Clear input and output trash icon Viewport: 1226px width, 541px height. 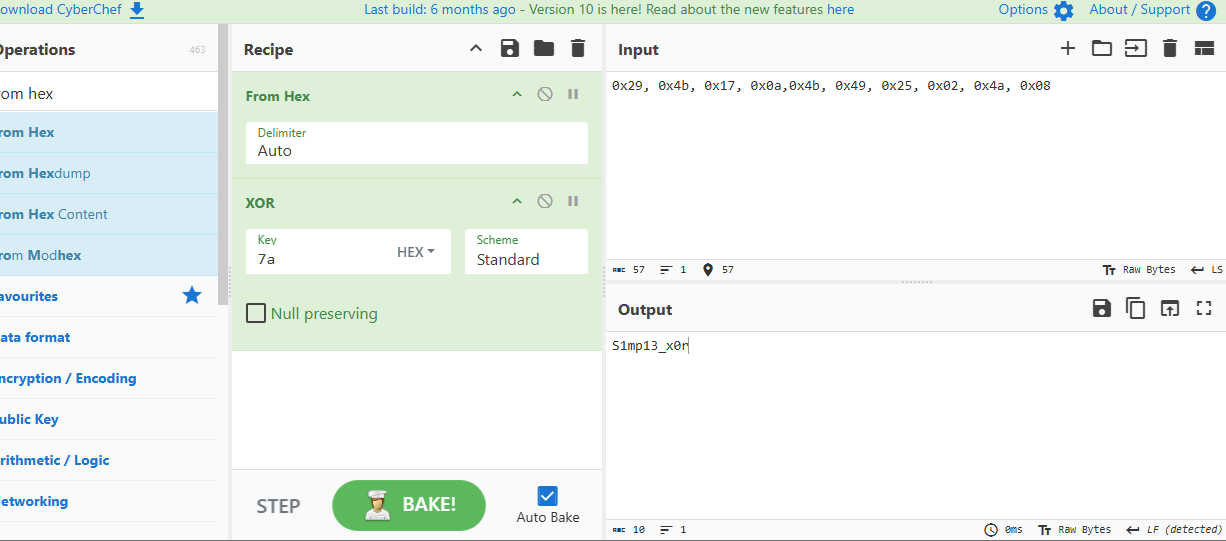tap(1170, 49)
